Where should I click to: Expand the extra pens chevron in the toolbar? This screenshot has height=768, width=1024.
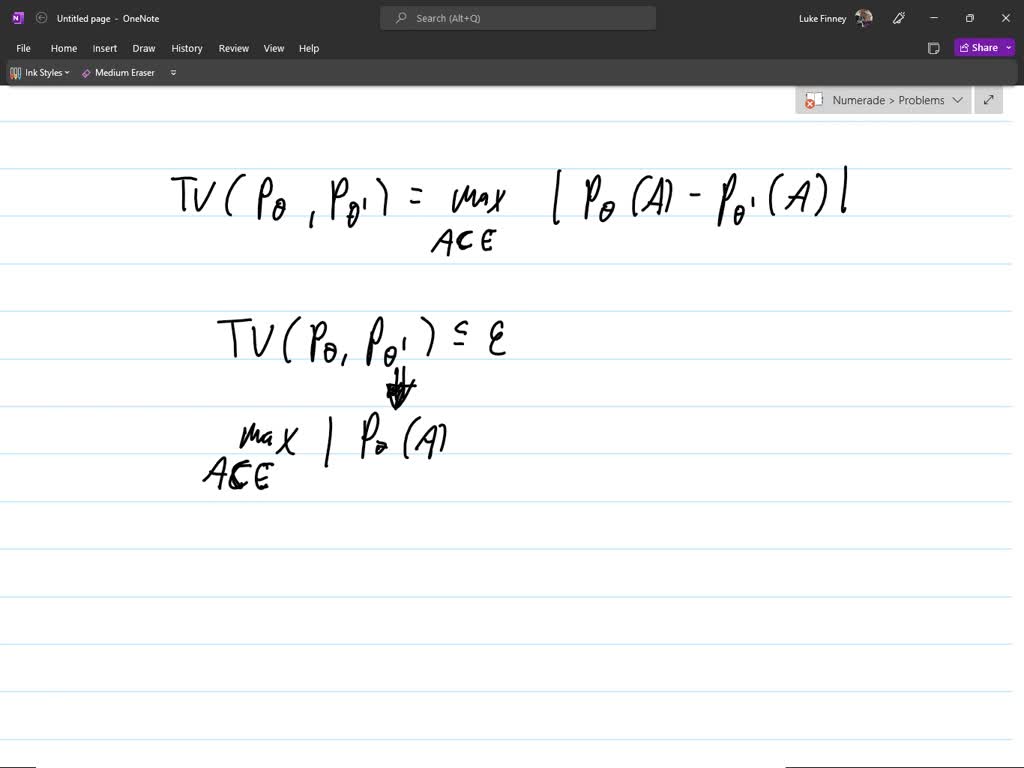tap(172, 72)
